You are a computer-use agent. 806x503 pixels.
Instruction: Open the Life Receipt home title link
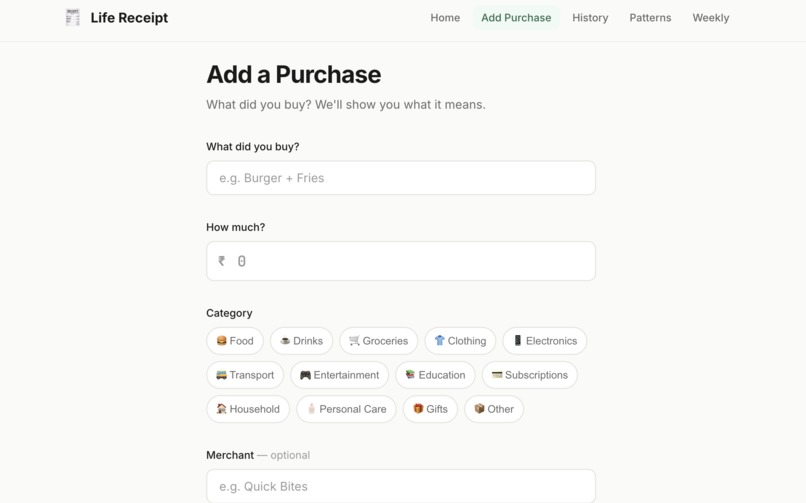click(x=129, y=17)
